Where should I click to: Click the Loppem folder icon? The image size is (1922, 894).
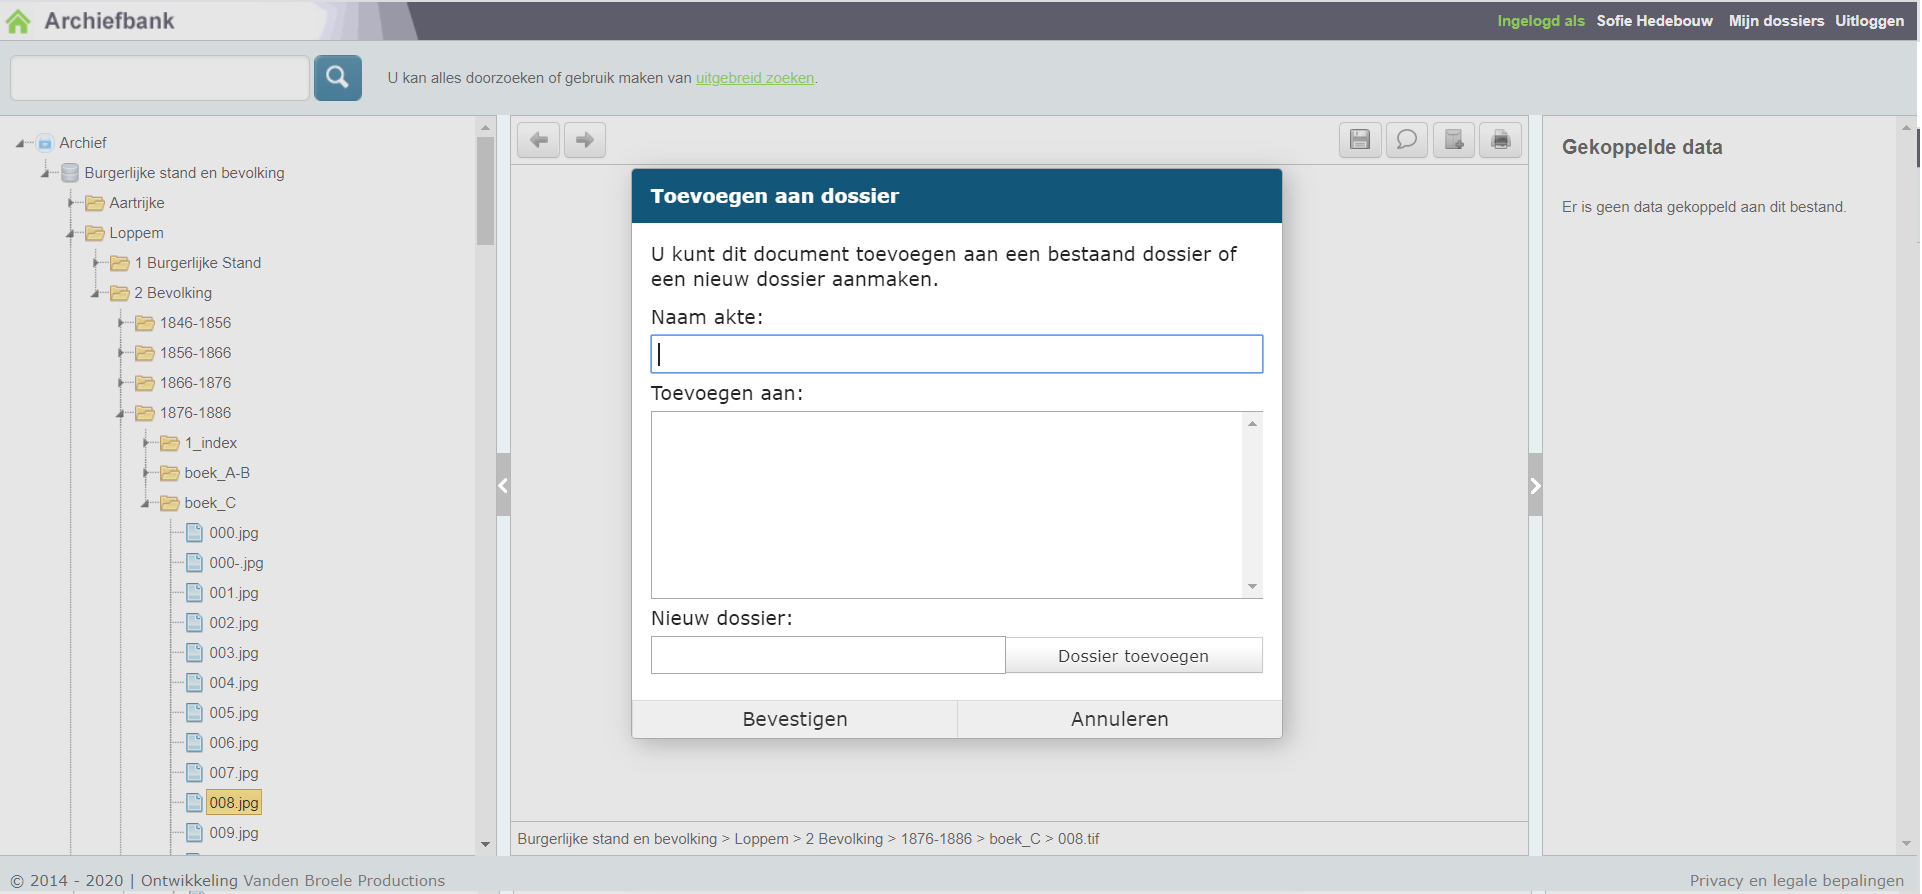pyautogui.click(x=95, y=233)
